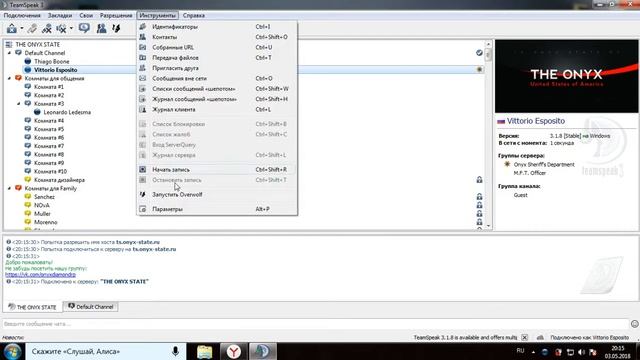
Task: Select channel Комната #2
Action: tap(49, 95)
